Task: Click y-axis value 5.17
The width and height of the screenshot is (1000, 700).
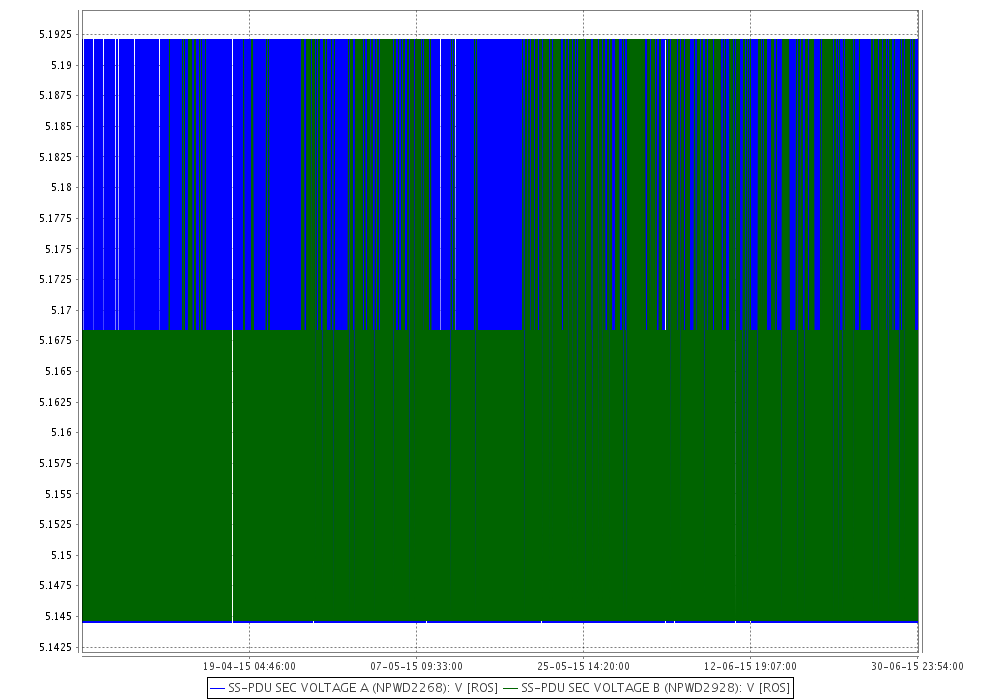Action: pos(61,310)
